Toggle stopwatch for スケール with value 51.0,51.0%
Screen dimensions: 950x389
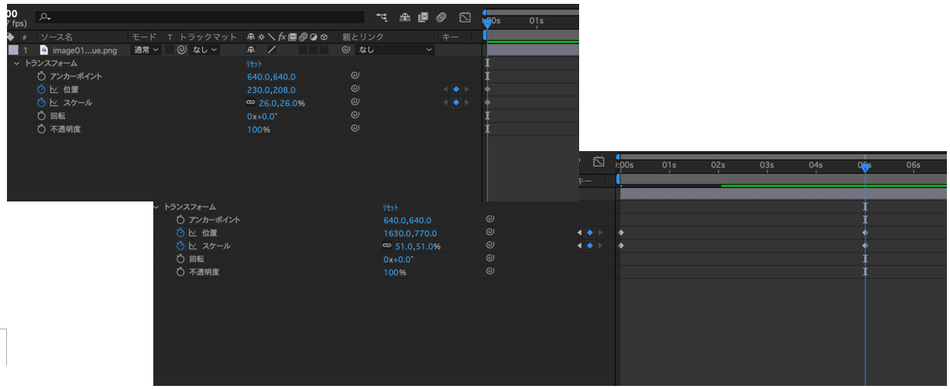(x=180, y=246)
